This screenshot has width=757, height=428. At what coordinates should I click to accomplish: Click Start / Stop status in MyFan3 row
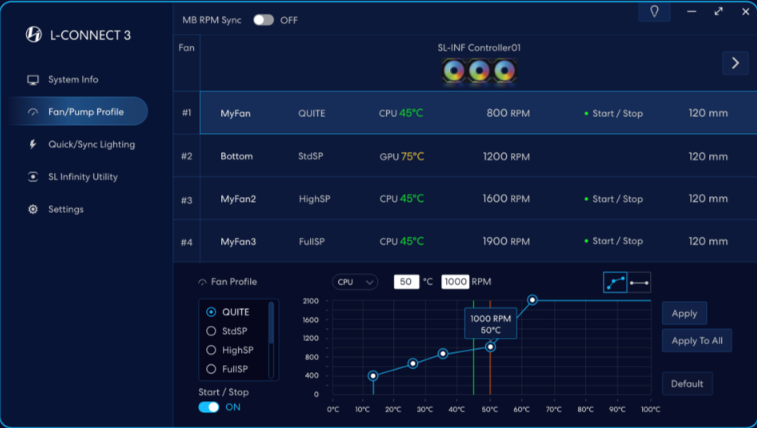coord(613,241)
